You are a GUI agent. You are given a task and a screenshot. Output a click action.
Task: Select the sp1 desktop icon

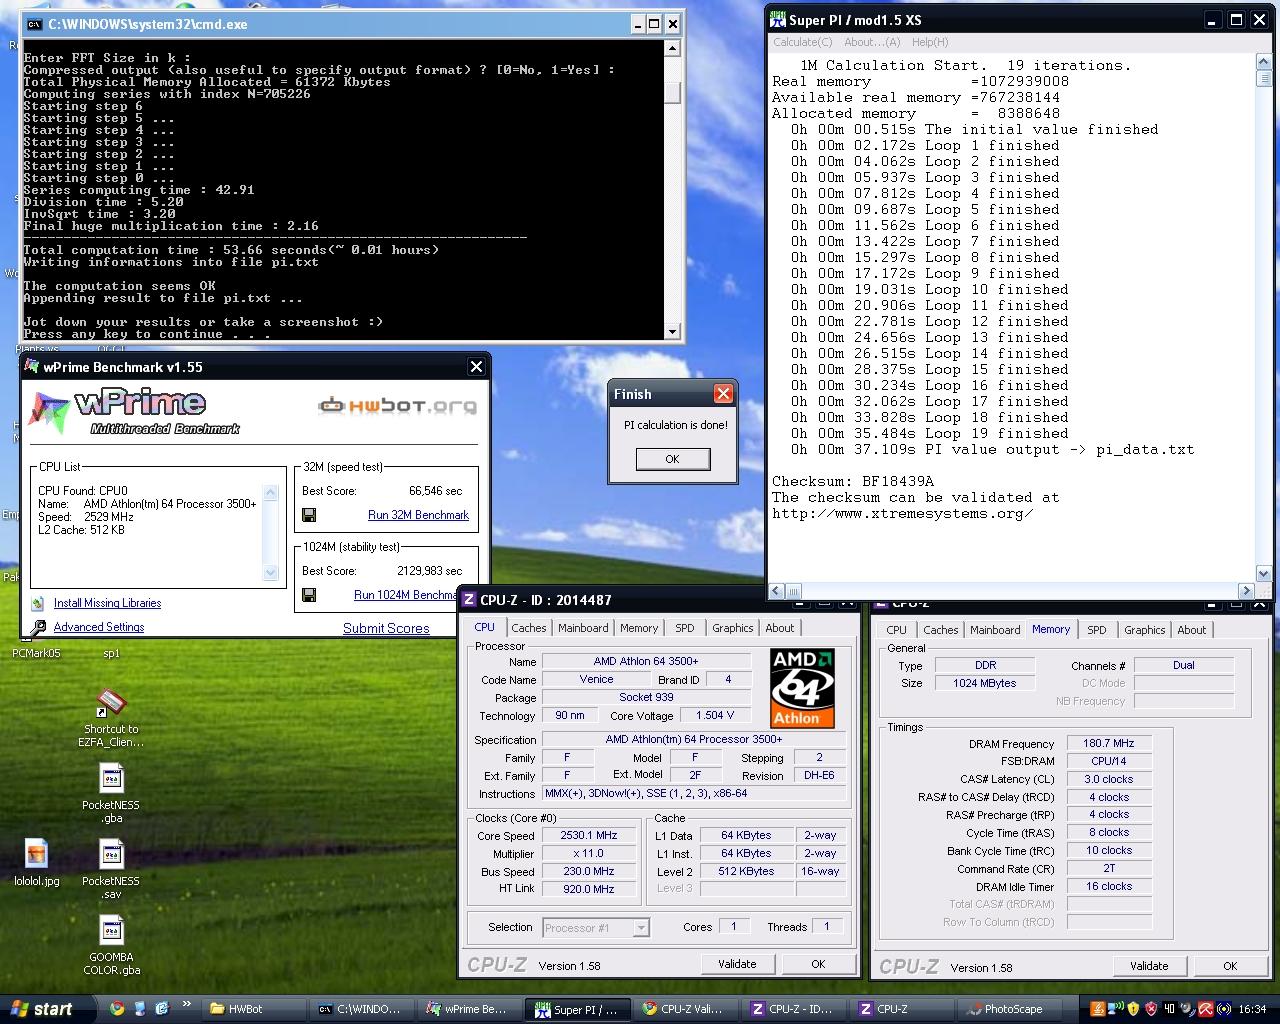point(111,653)
